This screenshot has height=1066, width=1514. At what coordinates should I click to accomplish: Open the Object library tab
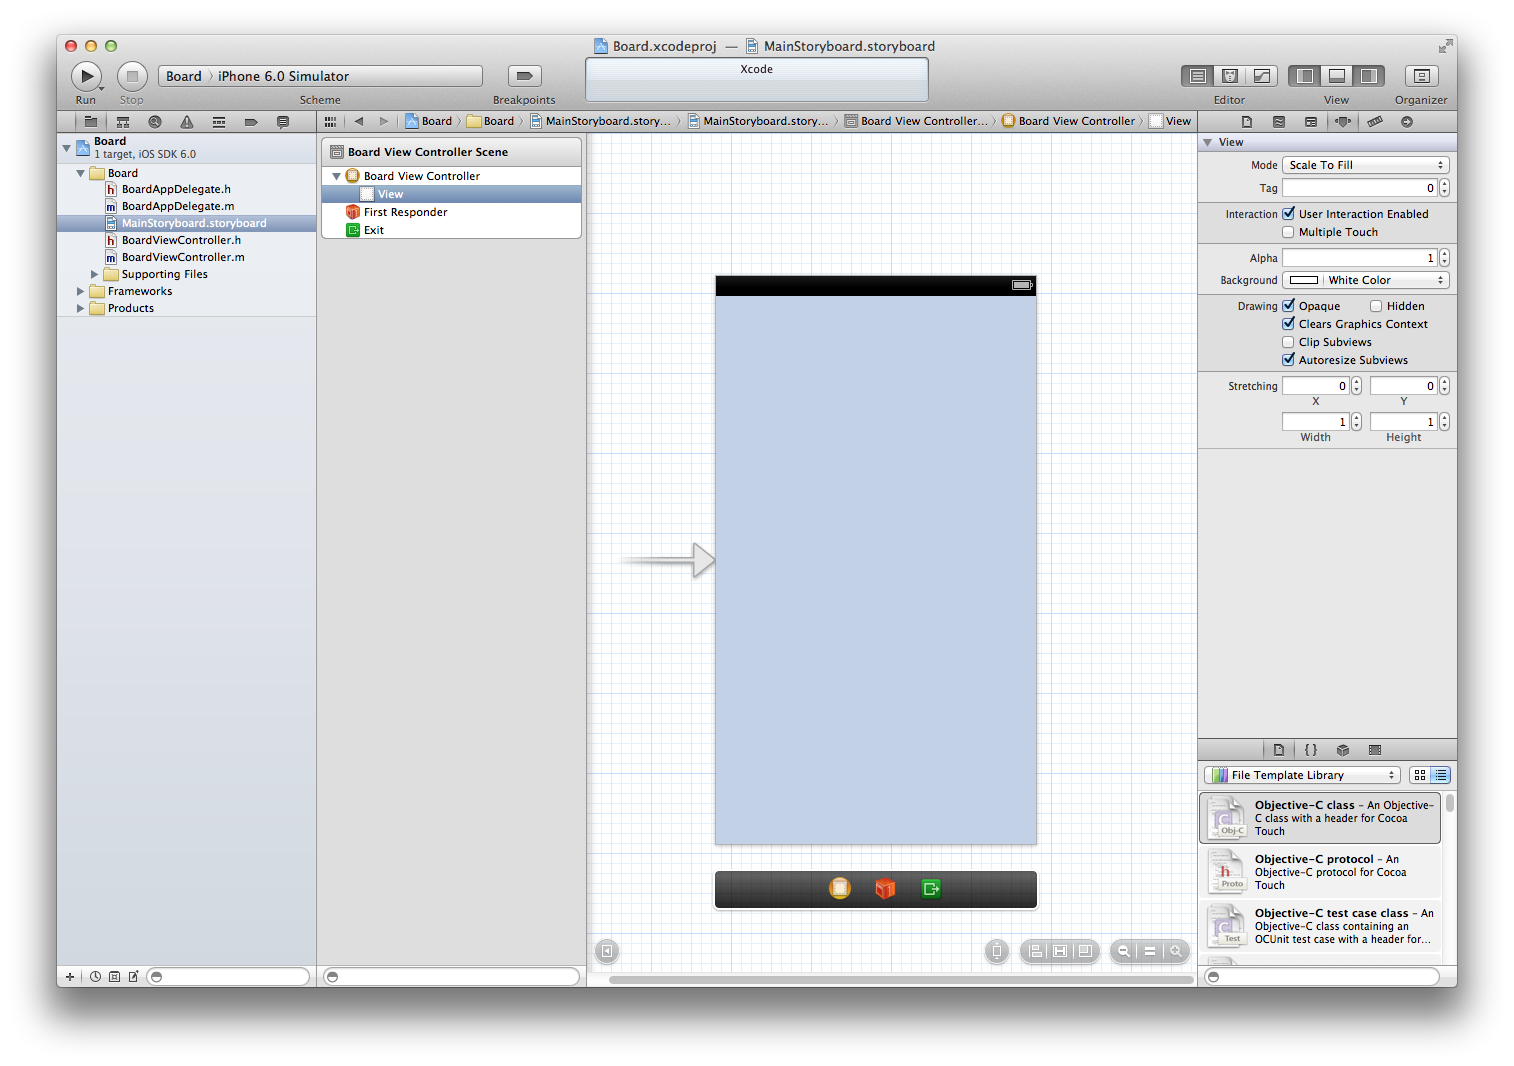1343,750
